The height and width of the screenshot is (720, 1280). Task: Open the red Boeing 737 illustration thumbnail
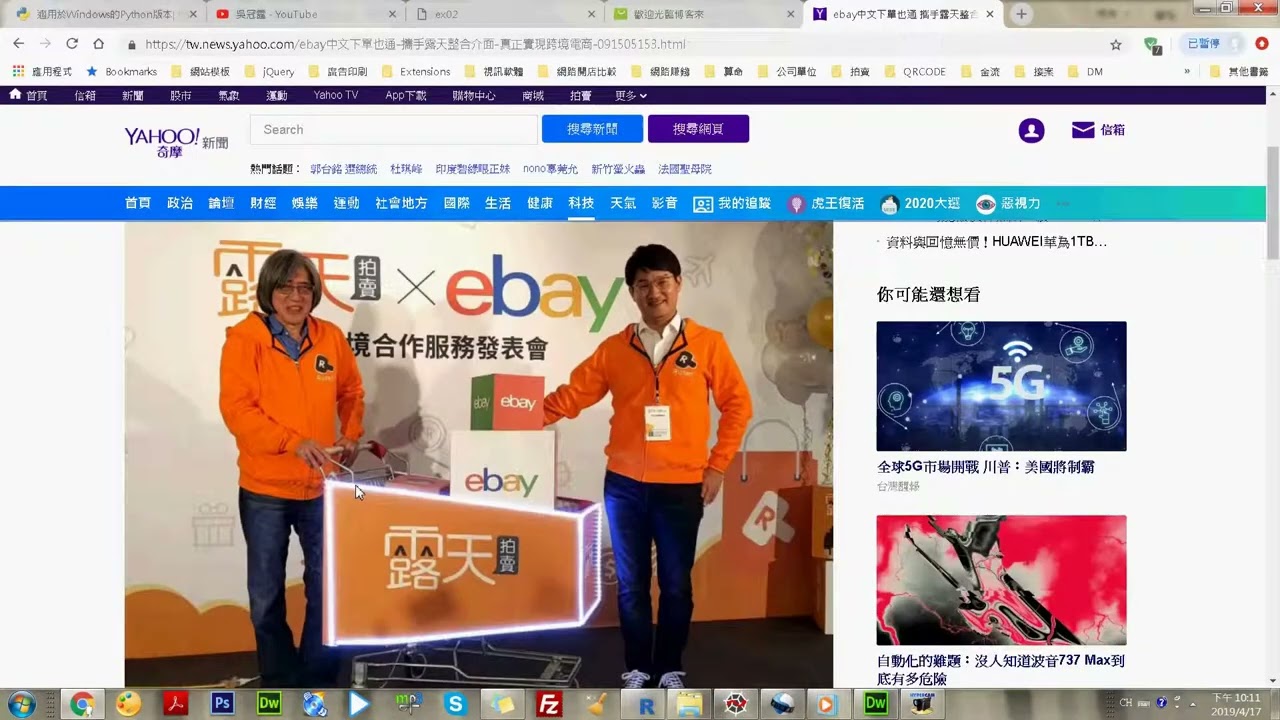1001,580
